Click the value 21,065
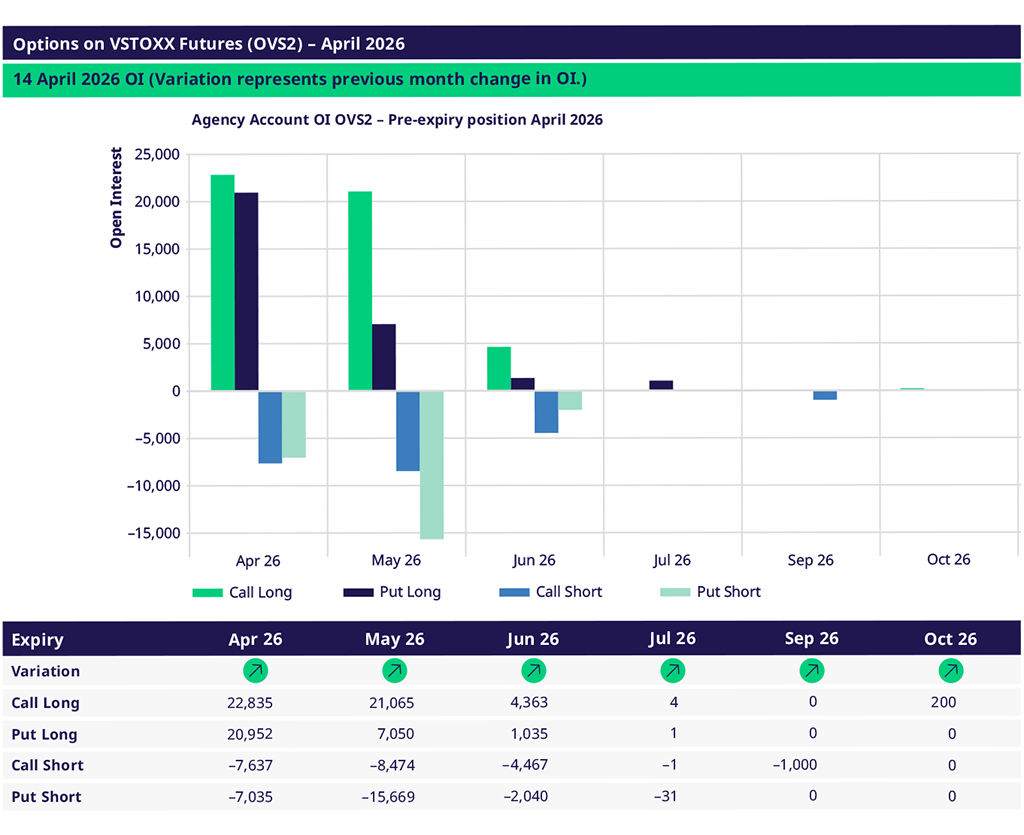The image size is (1024, 835). tap(392, 703)
